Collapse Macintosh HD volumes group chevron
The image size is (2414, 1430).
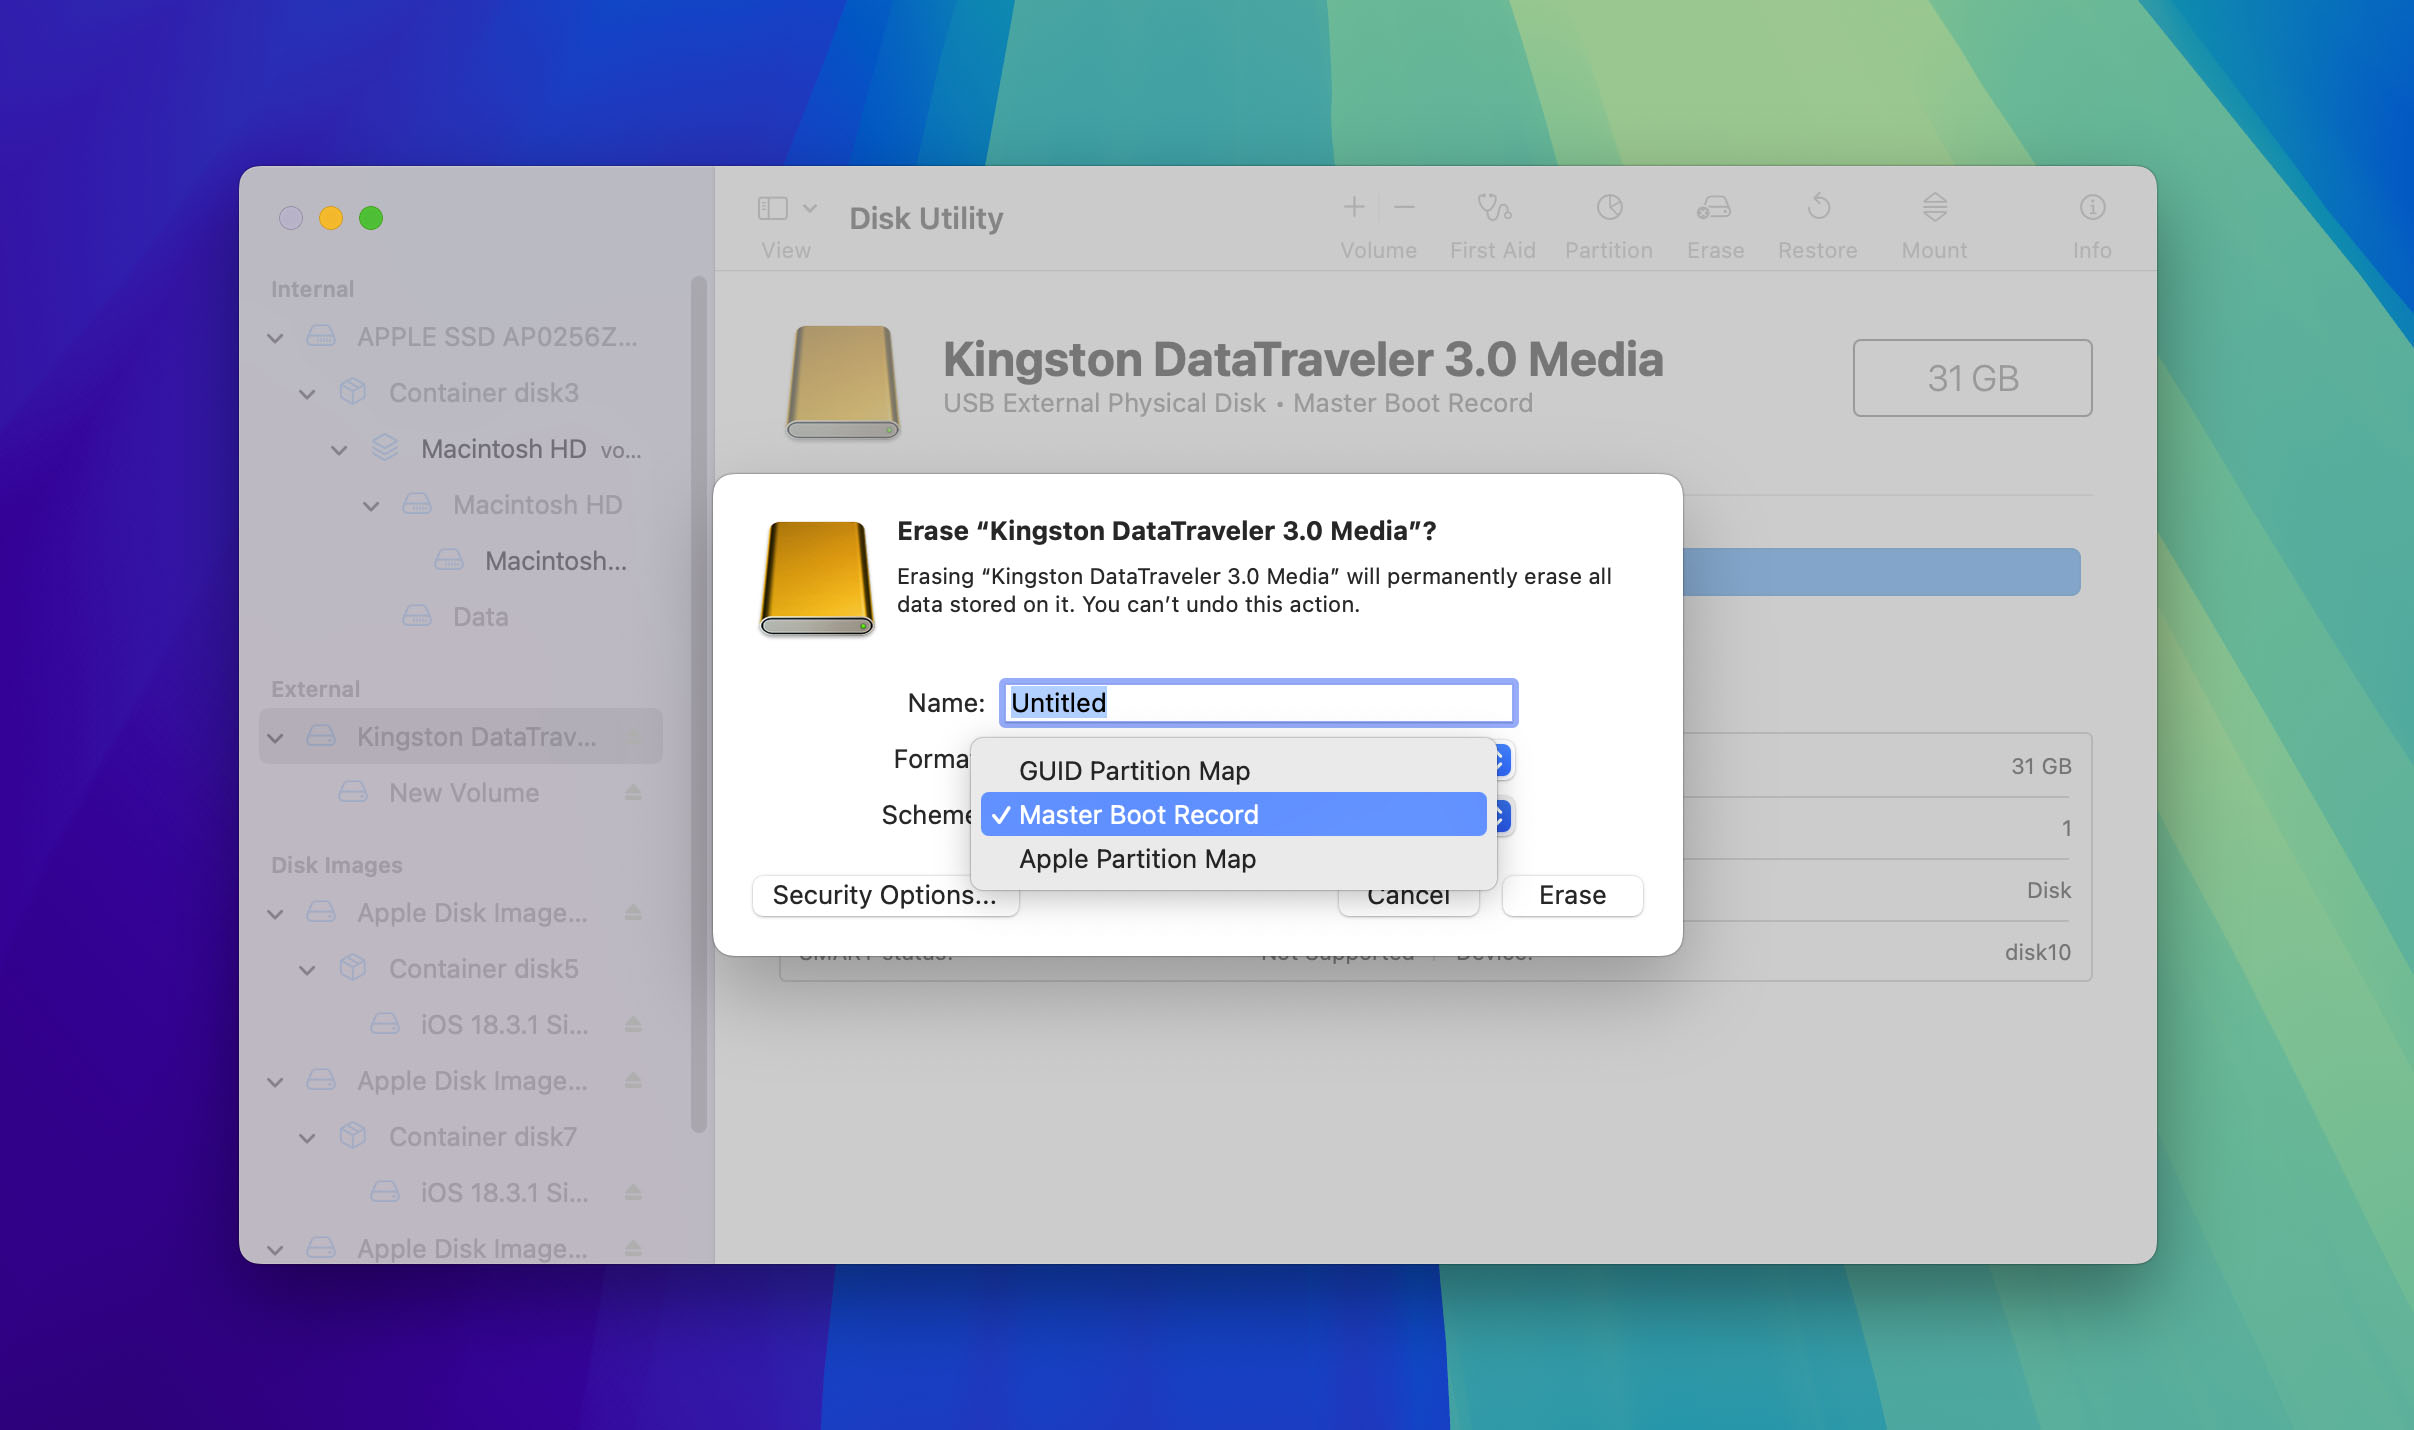coord(339,450)
